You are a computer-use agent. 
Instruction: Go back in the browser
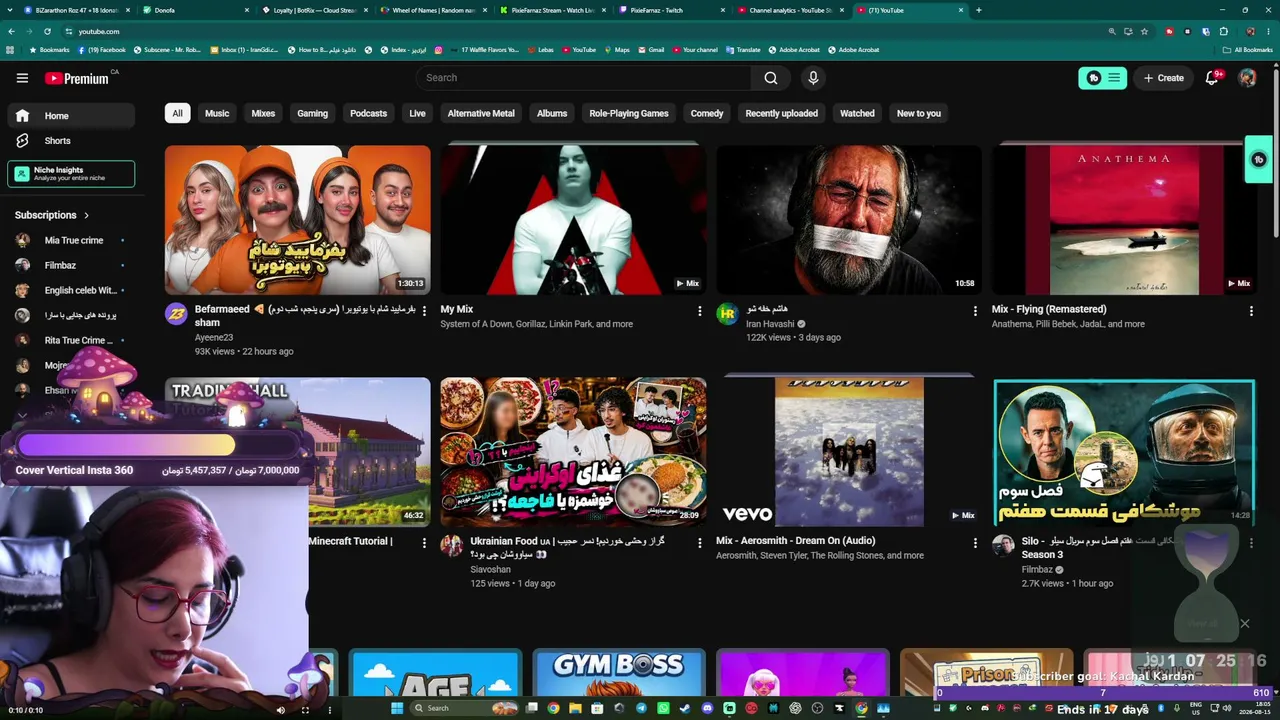(10, 31)
